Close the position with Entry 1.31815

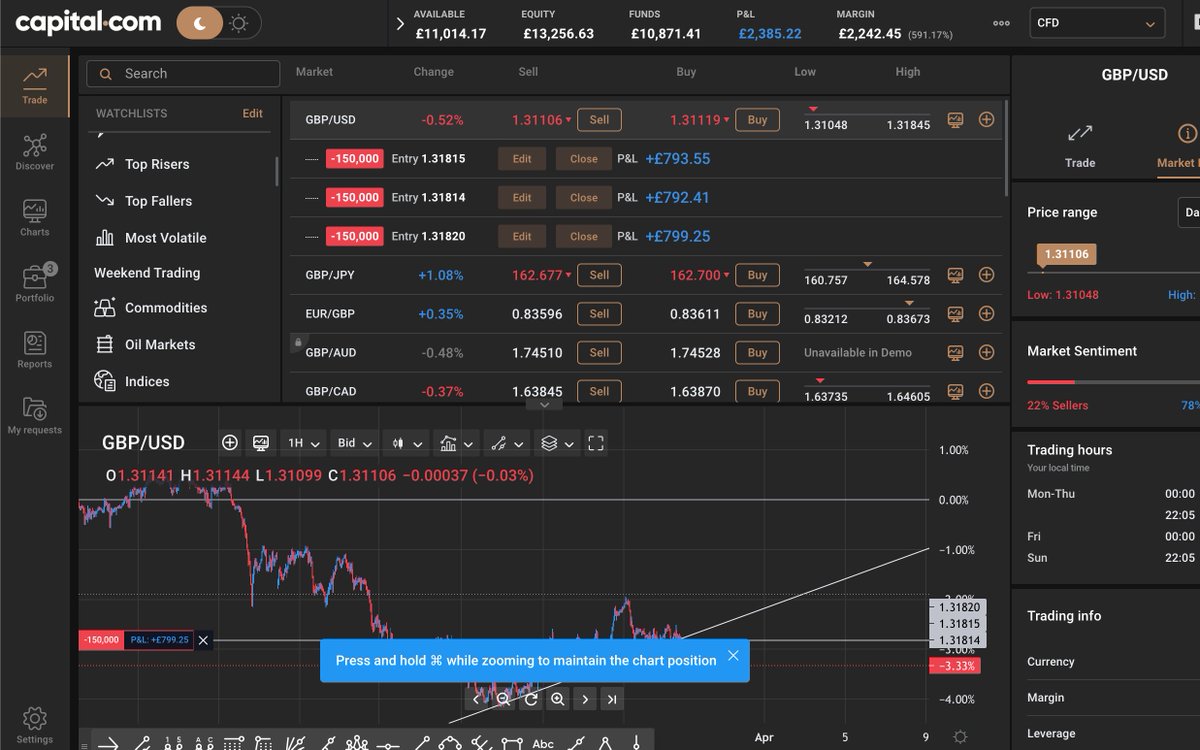(x=582, y=158)
